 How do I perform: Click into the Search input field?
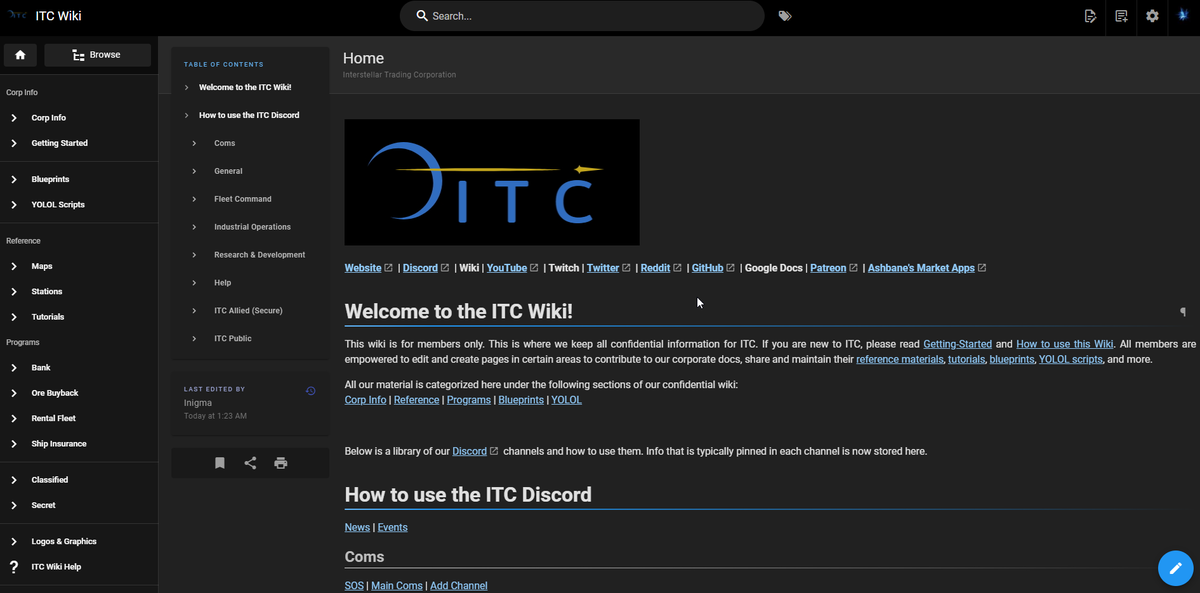[x=590, y=16]
